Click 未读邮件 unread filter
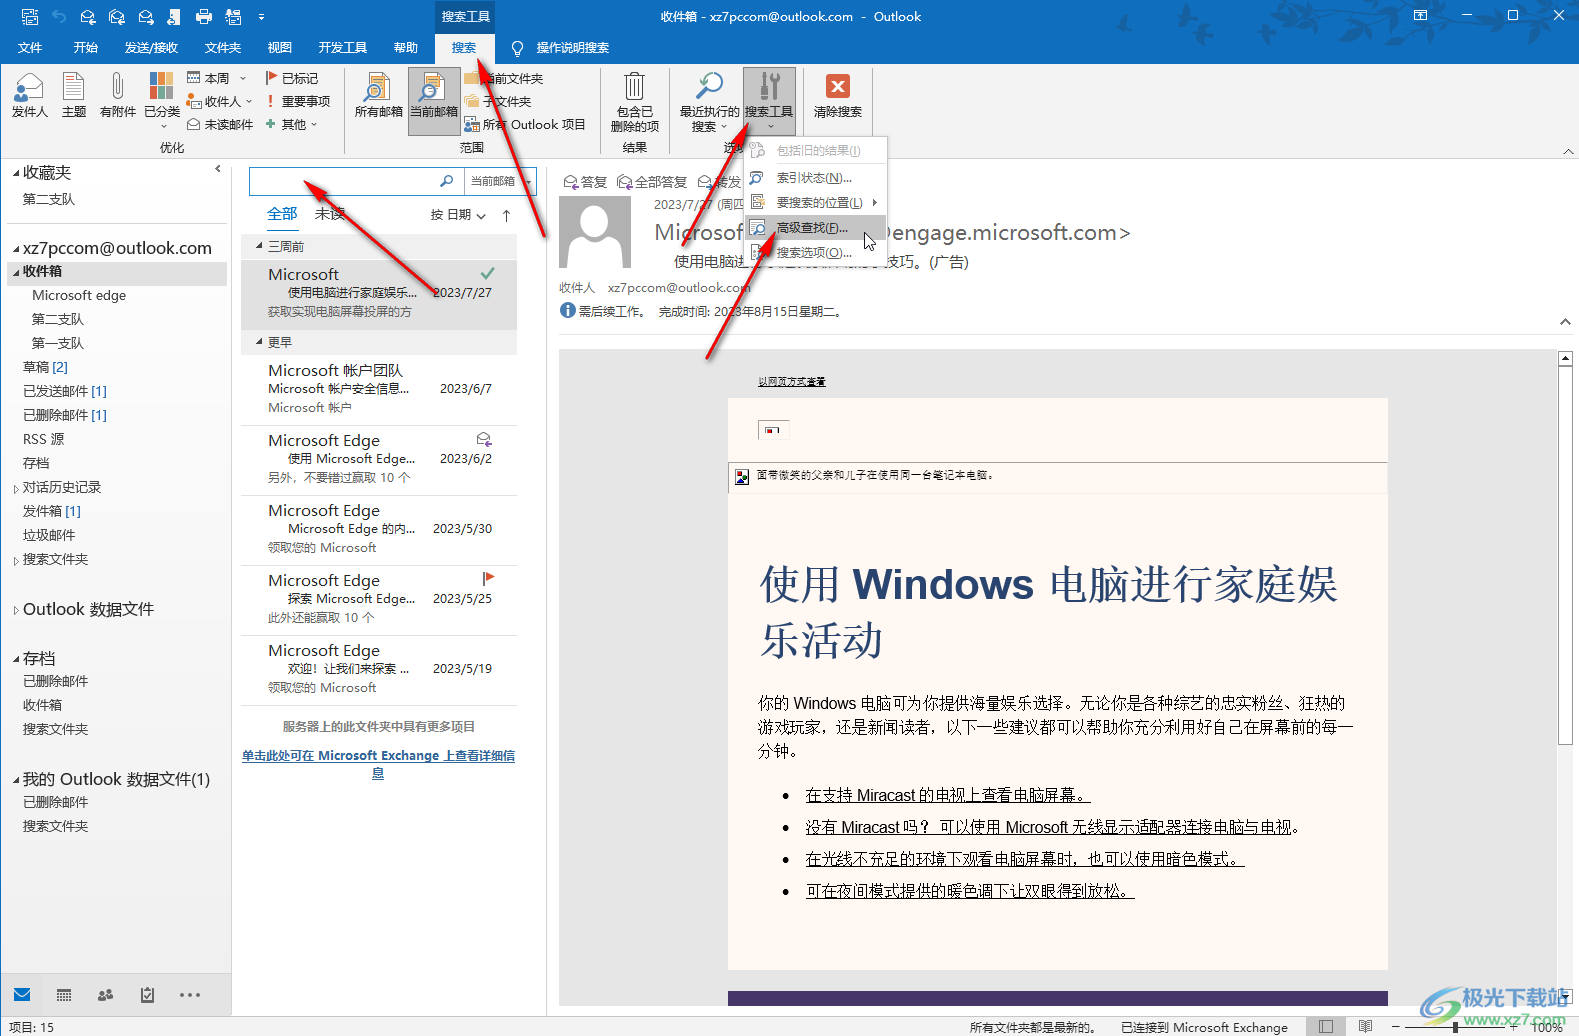This screenshot has width=1579, height=1036. click(219, 124)
